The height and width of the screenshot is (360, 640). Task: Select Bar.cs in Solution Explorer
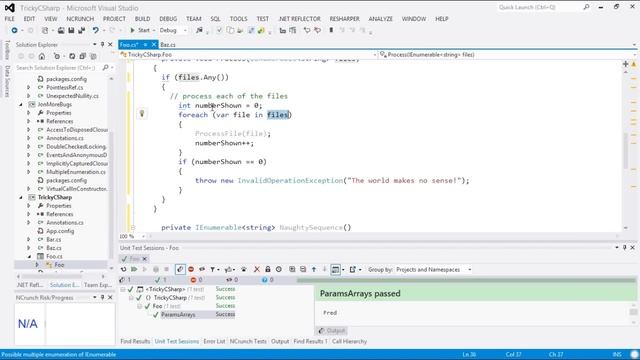[x=53, y=240]
